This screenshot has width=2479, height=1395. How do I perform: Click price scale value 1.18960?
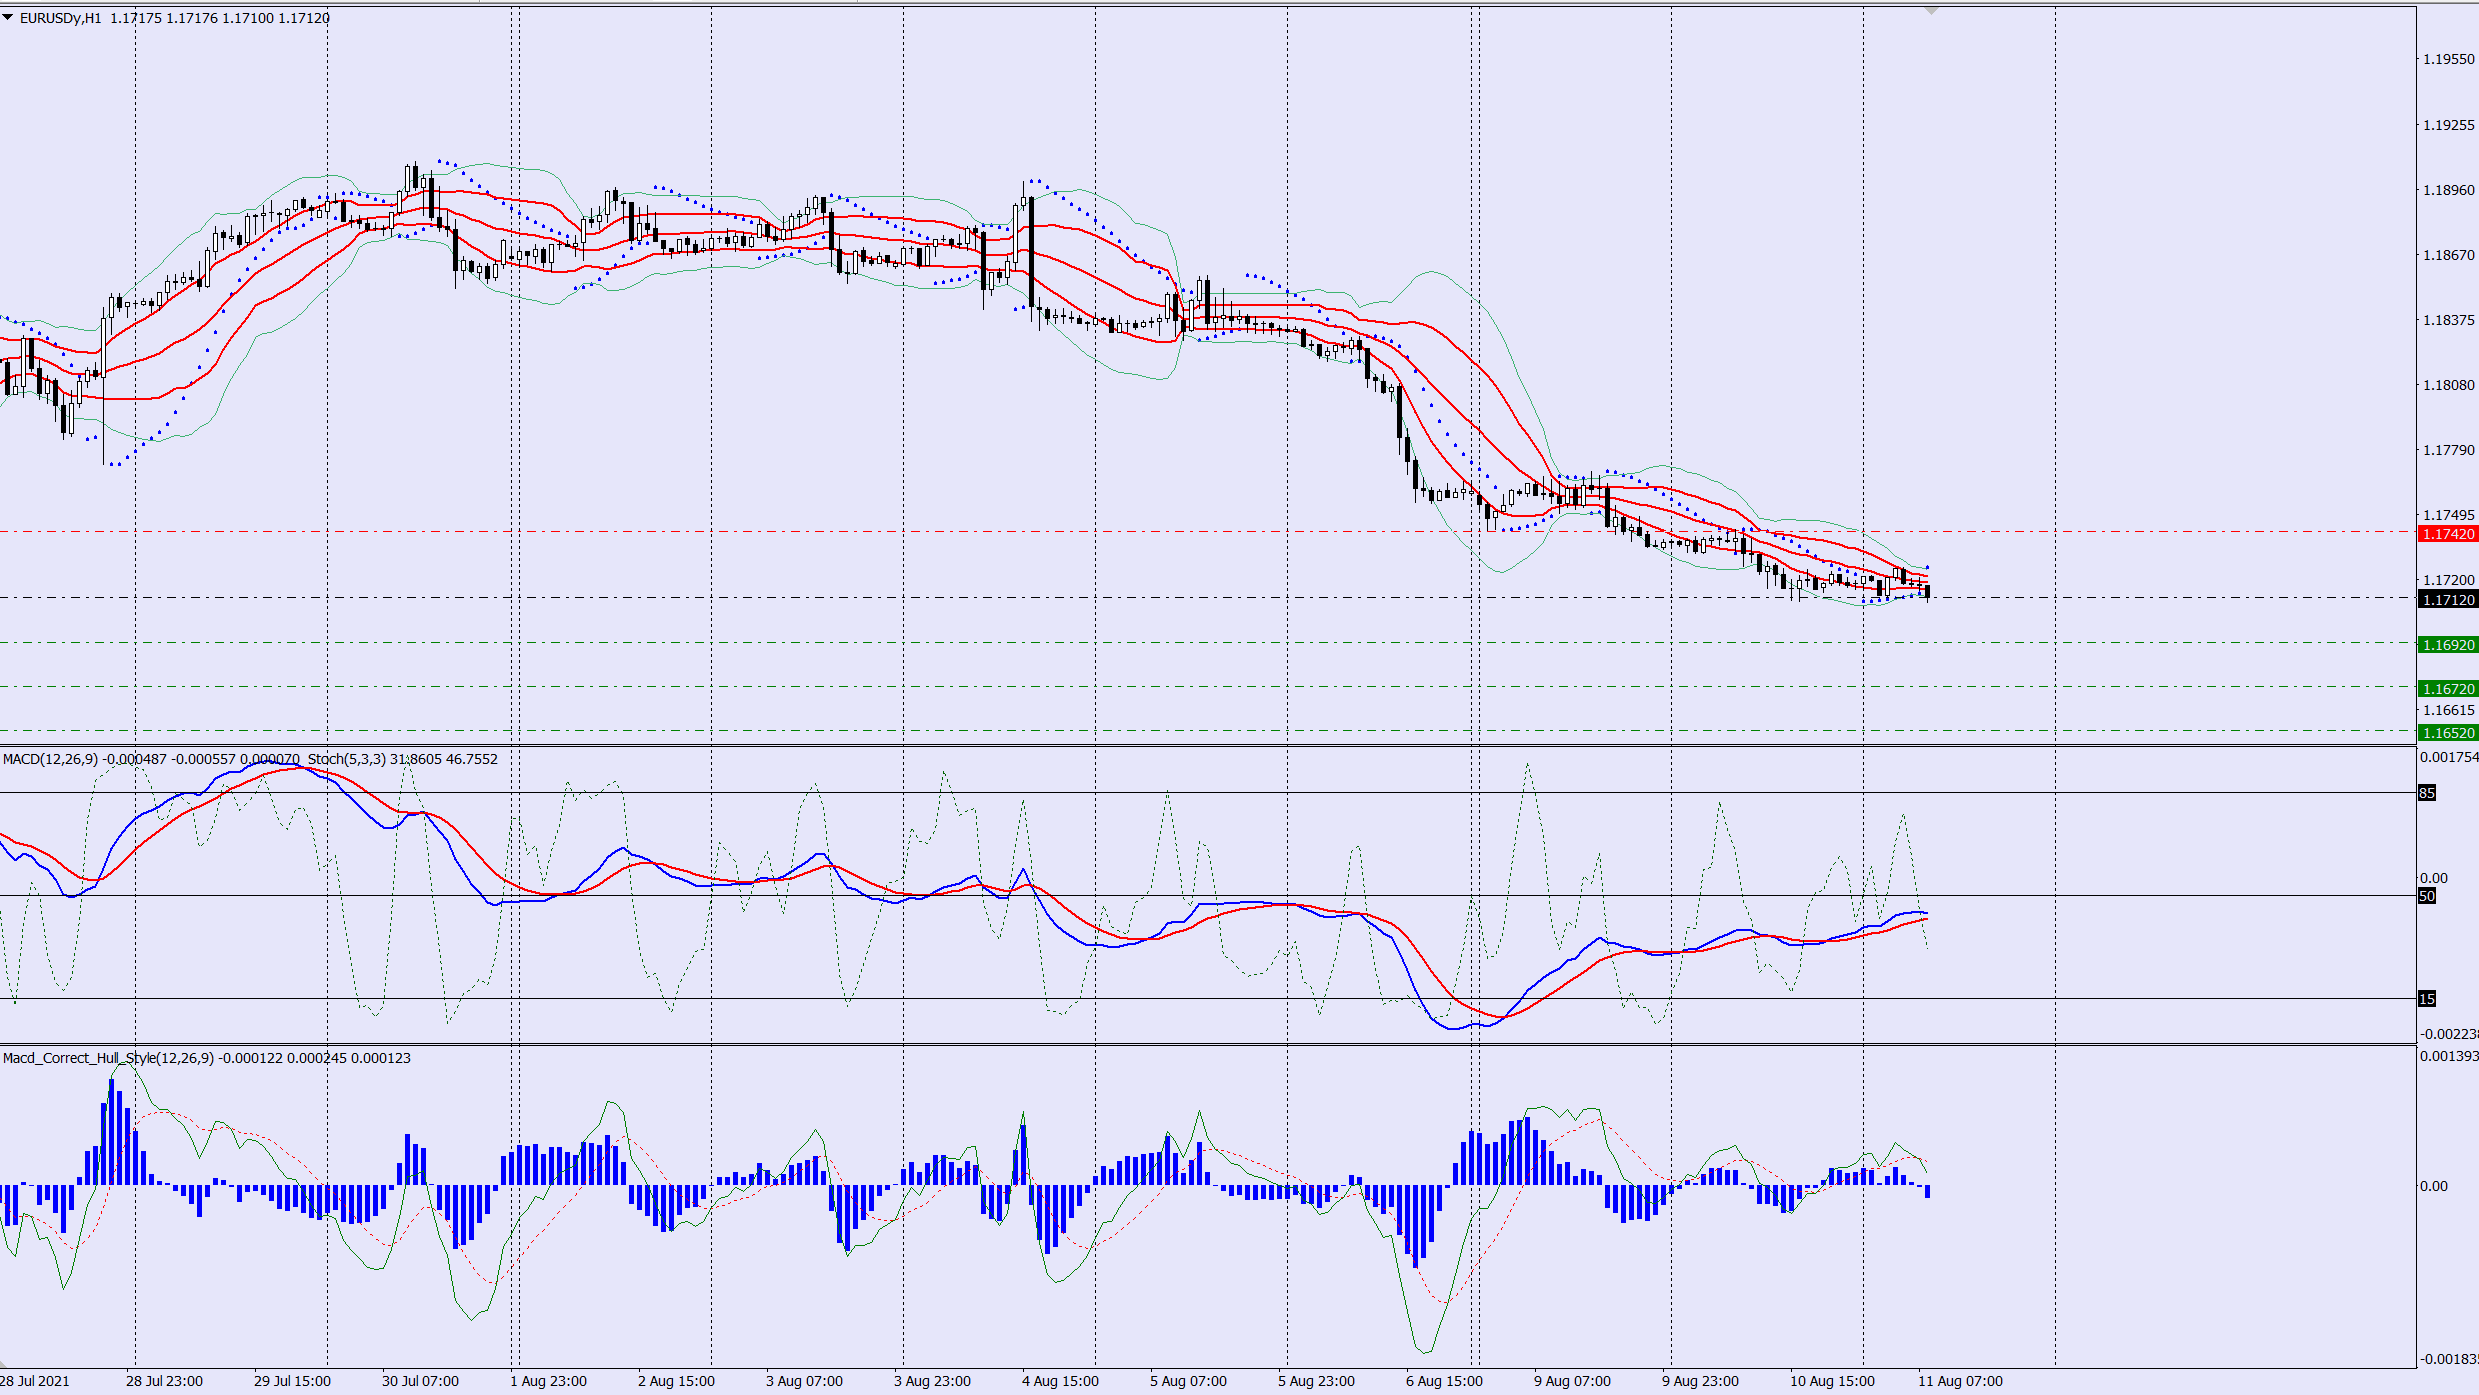(x=2448, y=190)
